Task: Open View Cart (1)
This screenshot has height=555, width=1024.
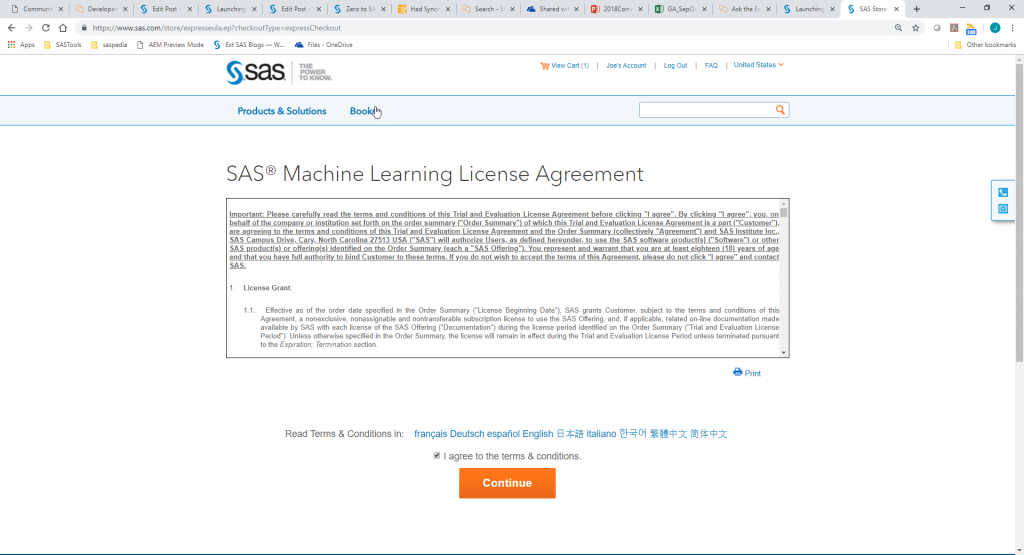Action: click(x=564, y=65)
